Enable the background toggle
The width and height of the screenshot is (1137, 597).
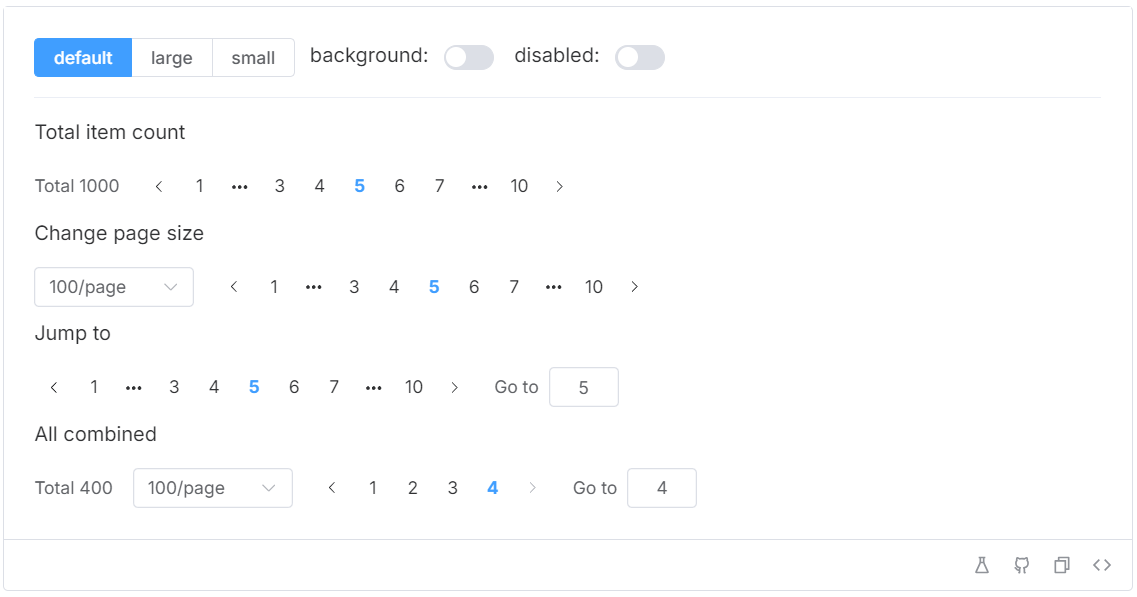(469, 57)
